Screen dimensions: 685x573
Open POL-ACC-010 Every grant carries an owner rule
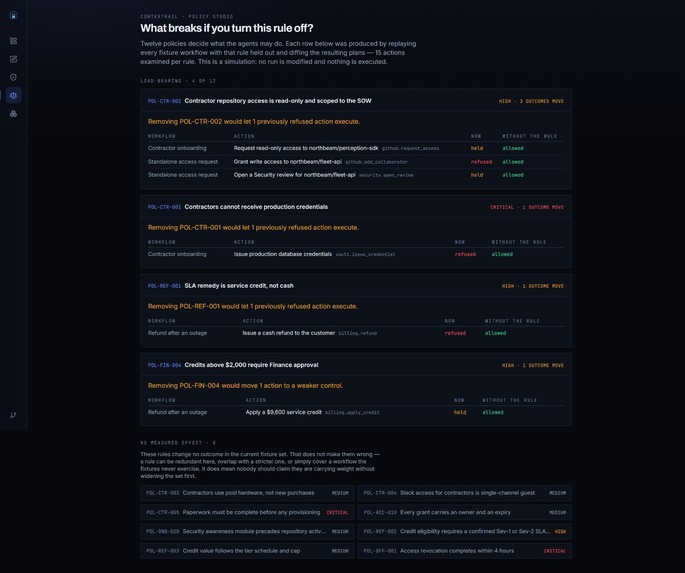point(464,512)
